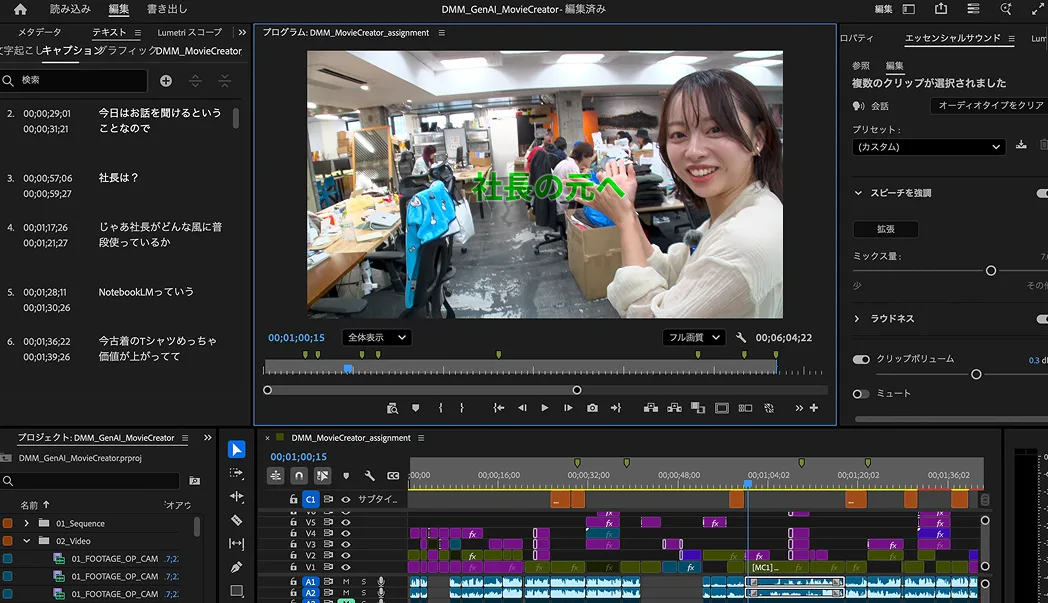Play the Program monitor
Screen dimensions: 1048x603
(x=545, y=408)
